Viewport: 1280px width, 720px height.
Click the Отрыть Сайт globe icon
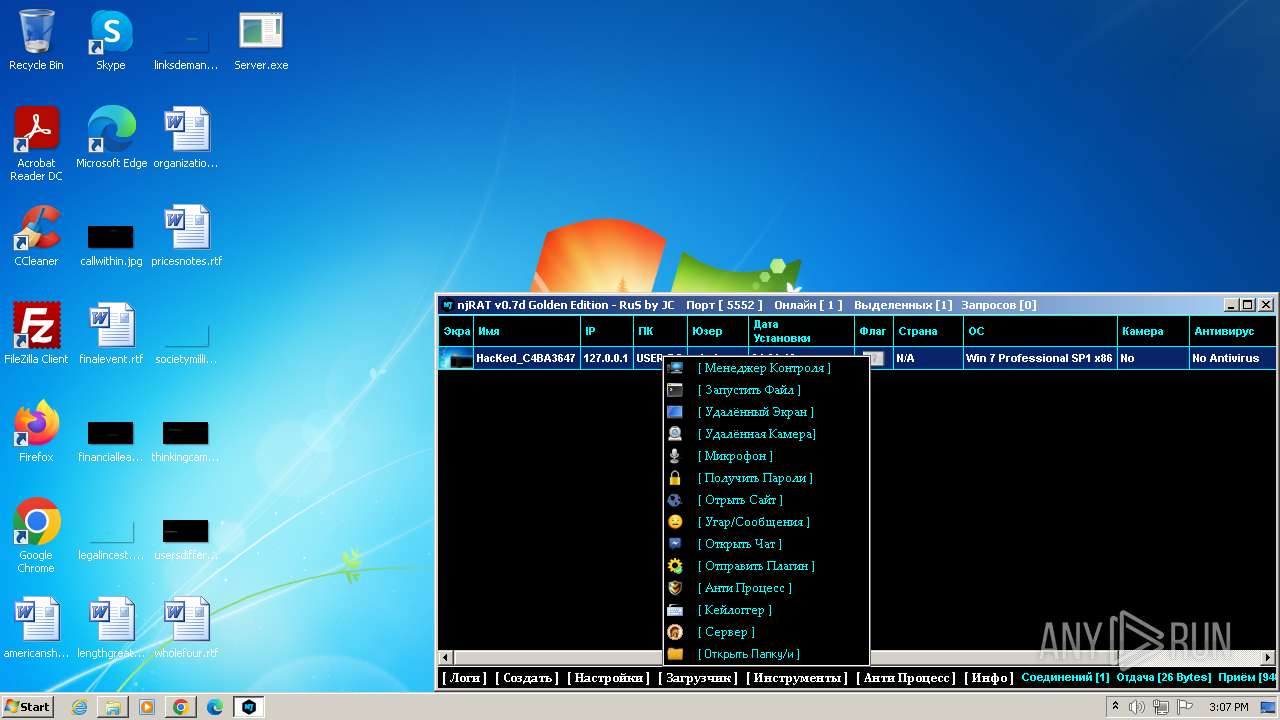pos(676,500)
